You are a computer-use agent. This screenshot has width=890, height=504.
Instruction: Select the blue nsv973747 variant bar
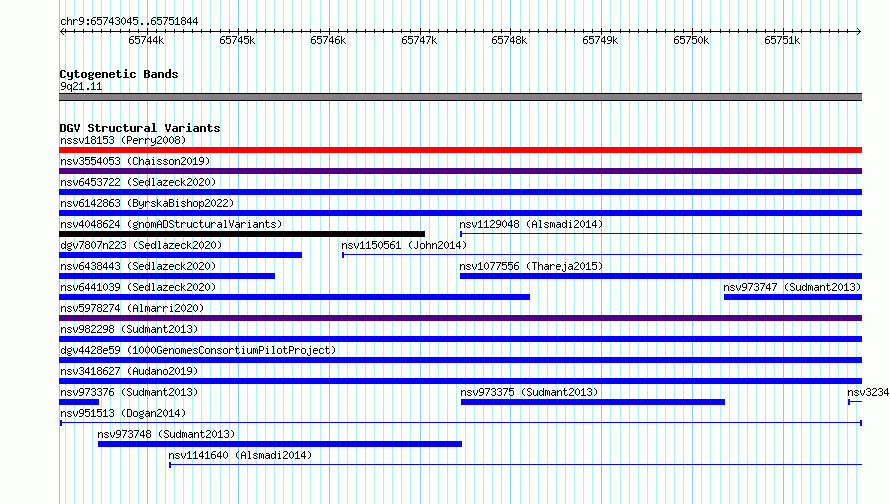[x=793, y=297]
